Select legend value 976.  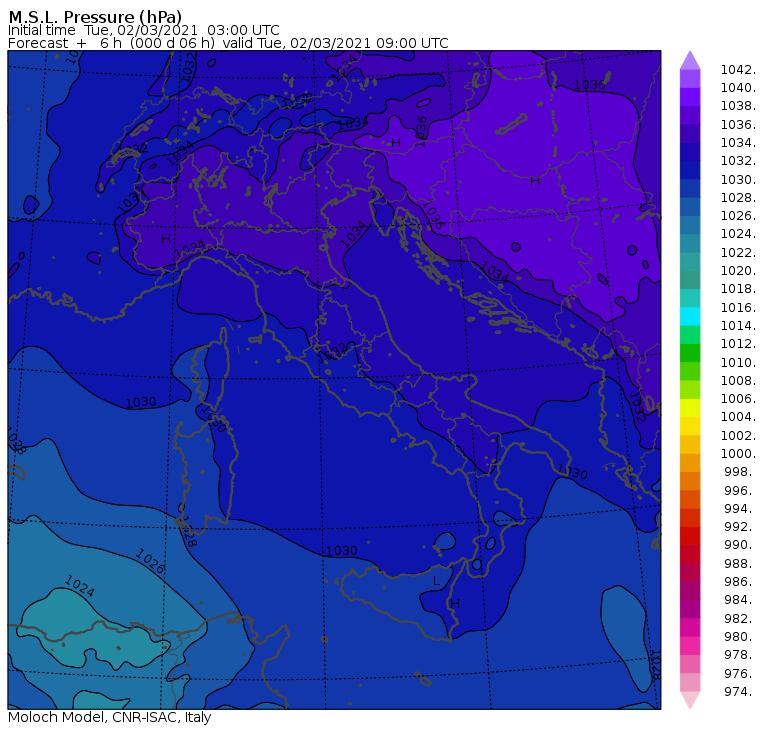pos(740,673)
